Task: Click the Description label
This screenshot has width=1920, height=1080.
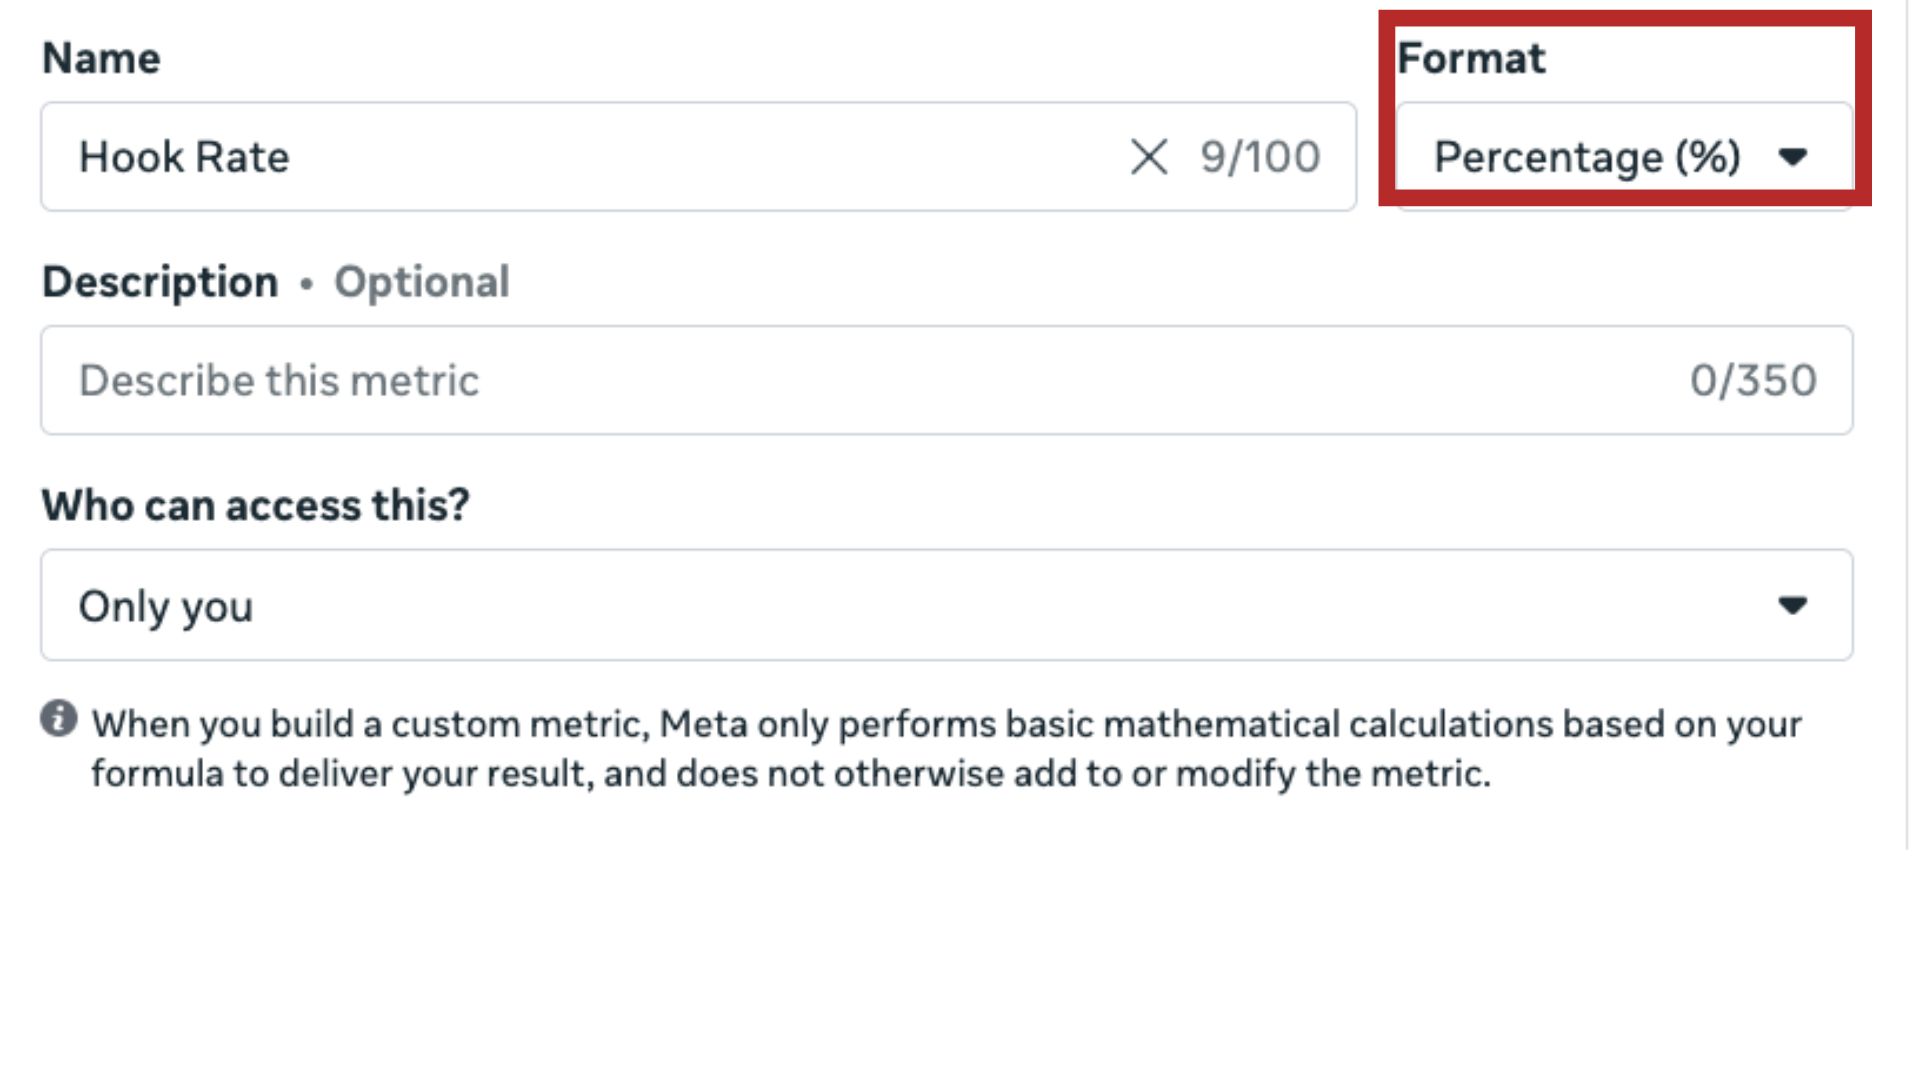Action: (160, 282)
